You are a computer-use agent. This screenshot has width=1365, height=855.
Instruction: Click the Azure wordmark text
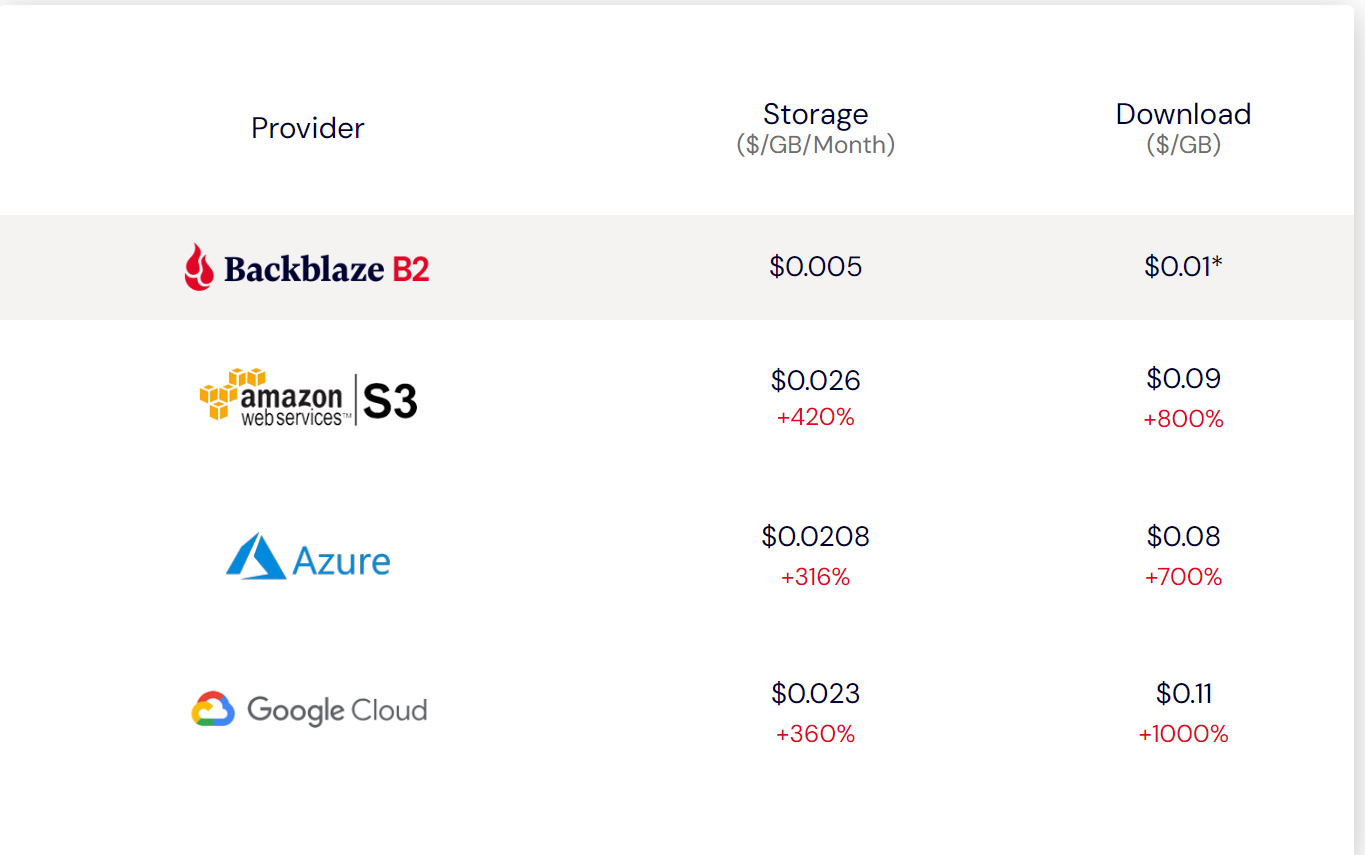(x=341, y=561)
